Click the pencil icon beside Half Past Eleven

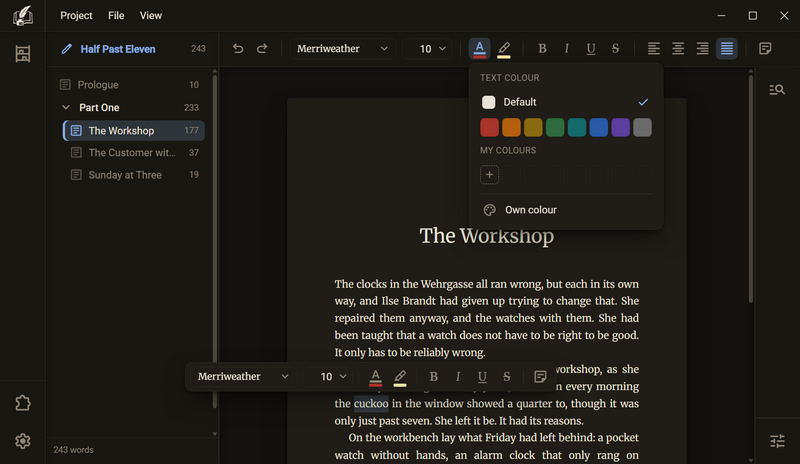point(66,49)
